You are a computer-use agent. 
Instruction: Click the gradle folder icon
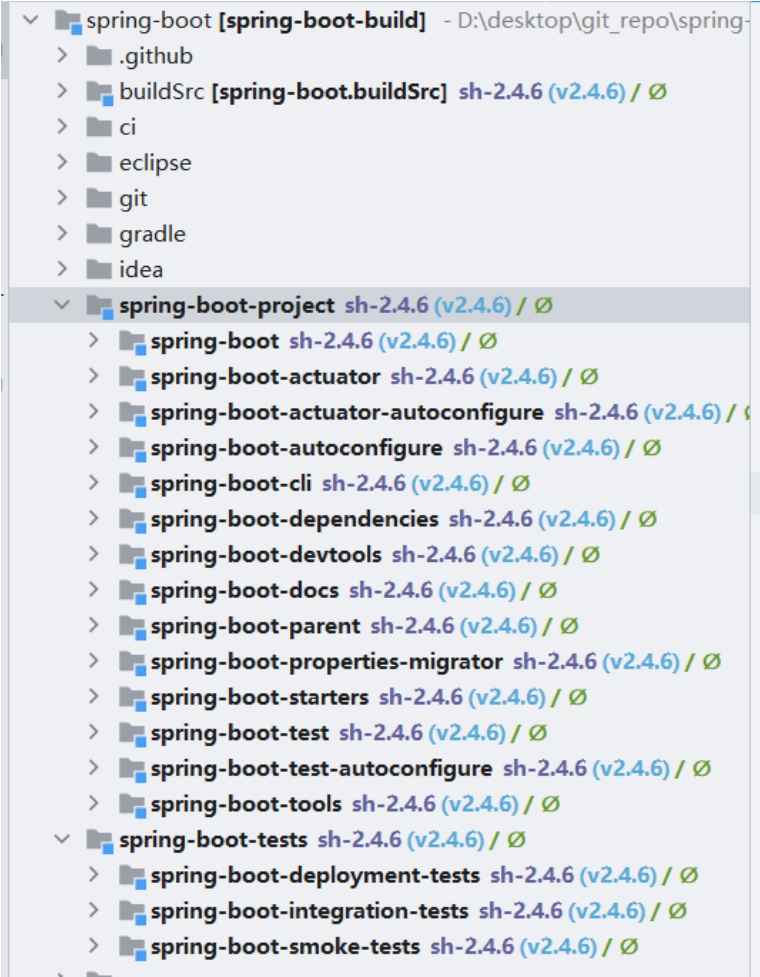98,234
